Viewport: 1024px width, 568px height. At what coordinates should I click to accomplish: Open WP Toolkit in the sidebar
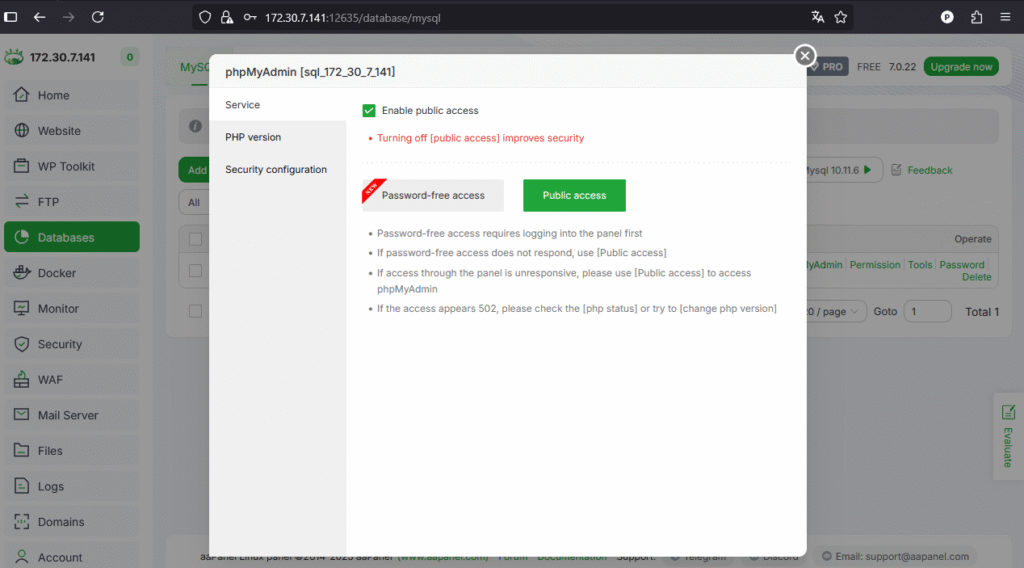click(x=72, y=166)
